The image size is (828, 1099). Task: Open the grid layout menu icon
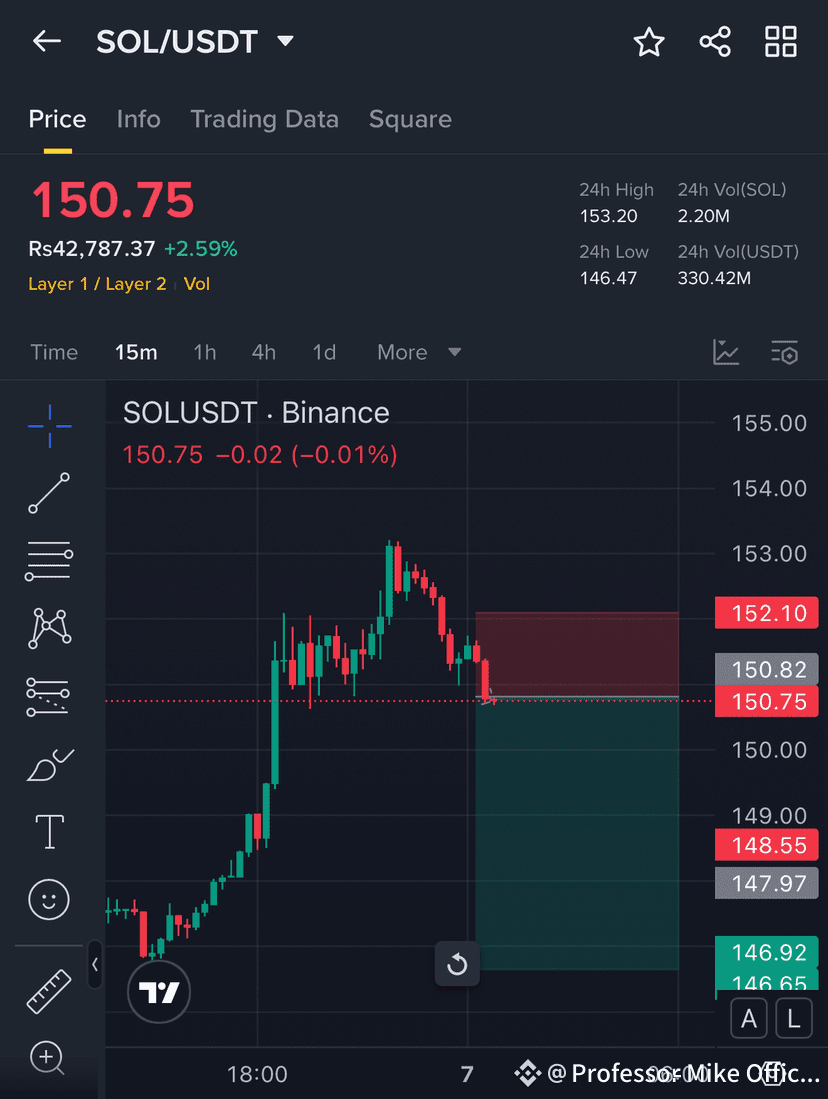pyautogui.click(x=780, y=42)
